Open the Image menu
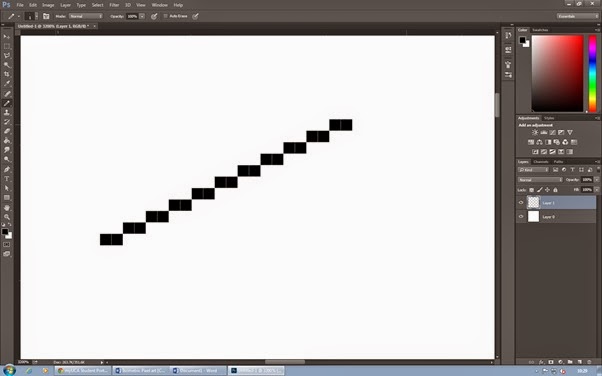Viewport: 602px width, 376px height. point(48,5)
